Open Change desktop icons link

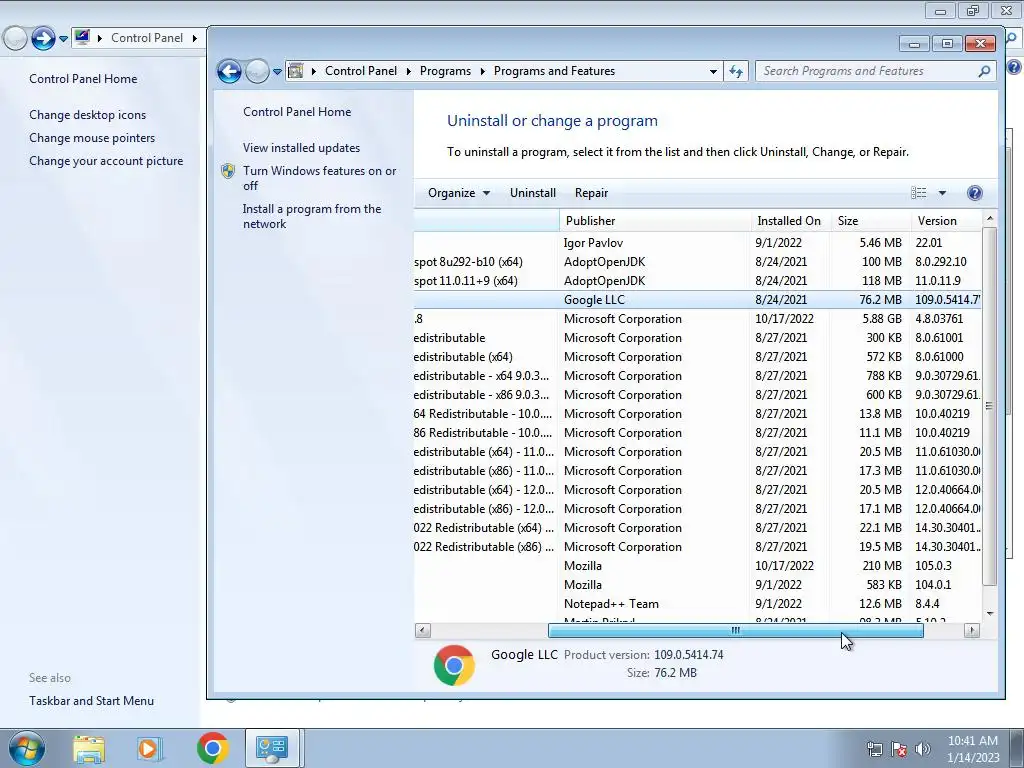88,115
